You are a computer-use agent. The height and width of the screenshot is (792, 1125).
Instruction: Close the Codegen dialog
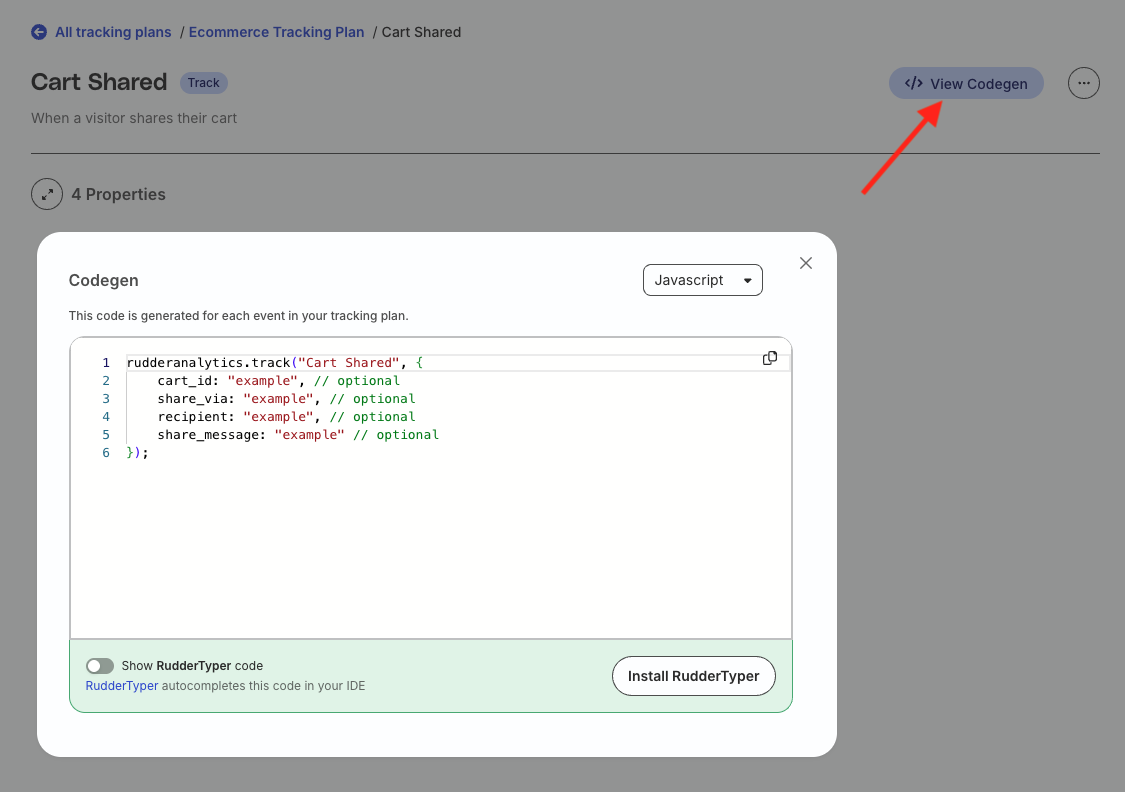(806, 263)
